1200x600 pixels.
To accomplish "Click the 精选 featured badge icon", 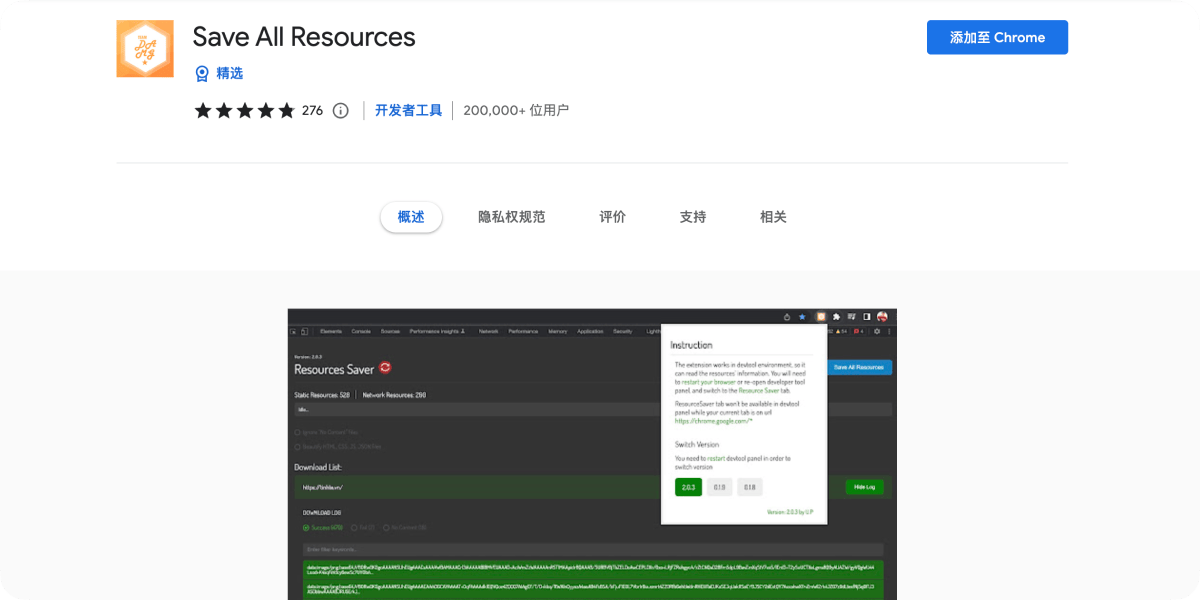I will click(202, 73).
